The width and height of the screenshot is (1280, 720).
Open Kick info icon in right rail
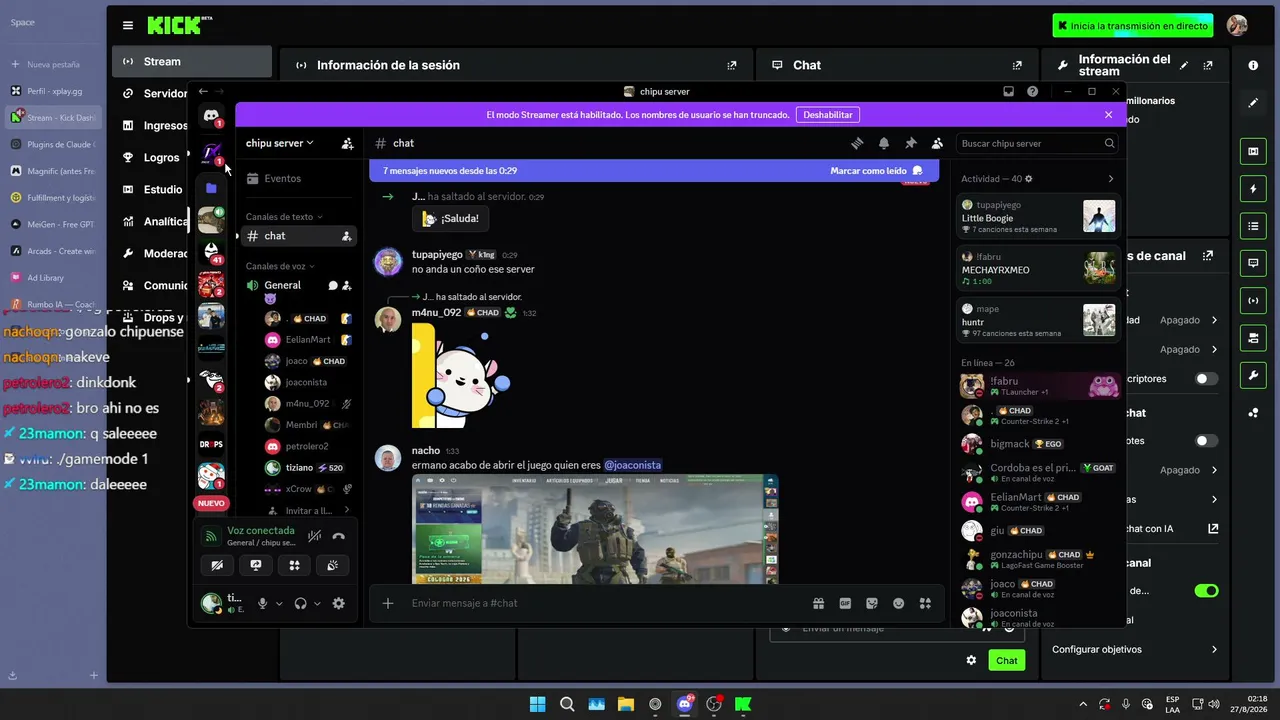coord(1253,65)
